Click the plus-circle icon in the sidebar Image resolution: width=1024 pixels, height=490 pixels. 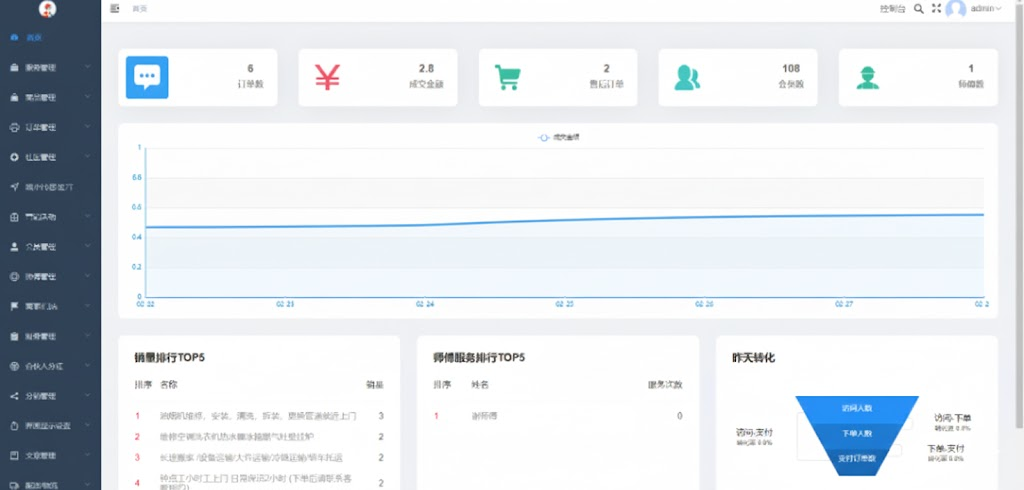point(14,157)
